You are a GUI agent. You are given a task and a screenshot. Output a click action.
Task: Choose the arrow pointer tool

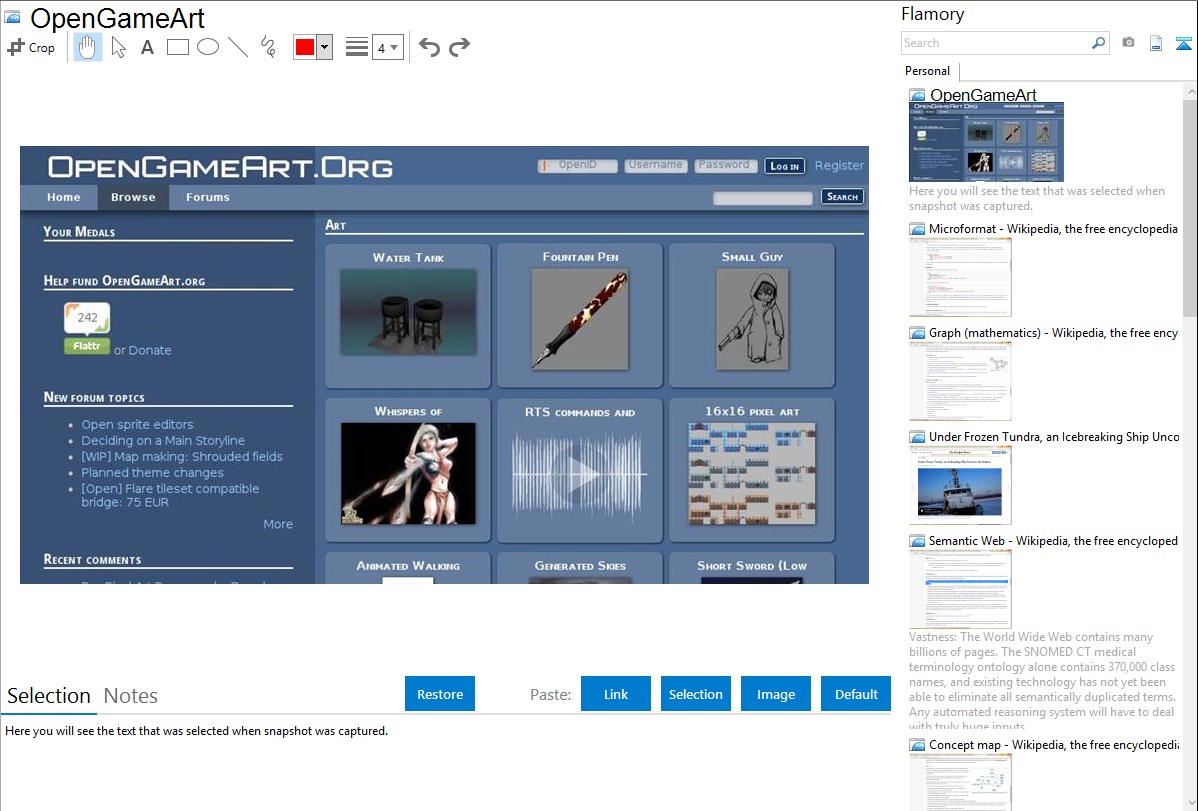pyautogui.click(x=118, y=47)
